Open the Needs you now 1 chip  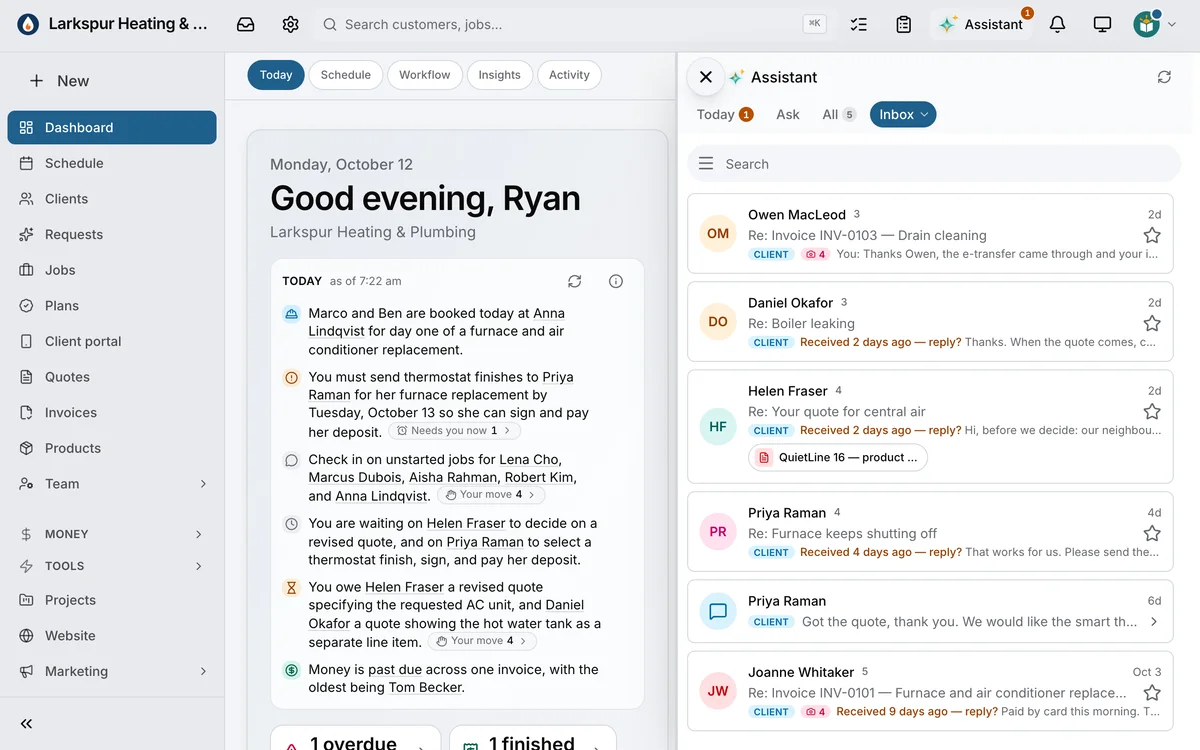click(455, 431)
